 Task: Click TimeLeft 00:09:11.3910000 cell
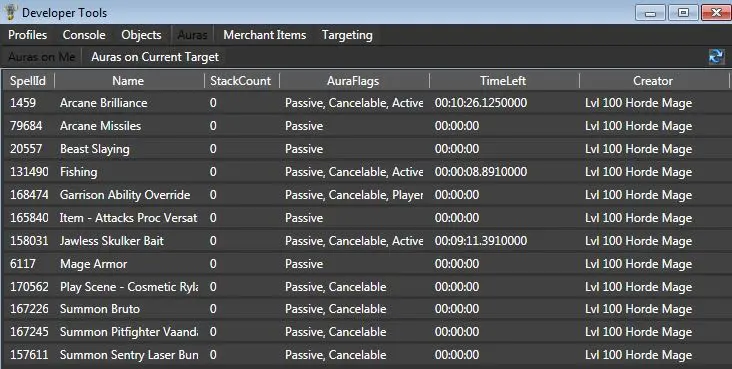[481, 241]
